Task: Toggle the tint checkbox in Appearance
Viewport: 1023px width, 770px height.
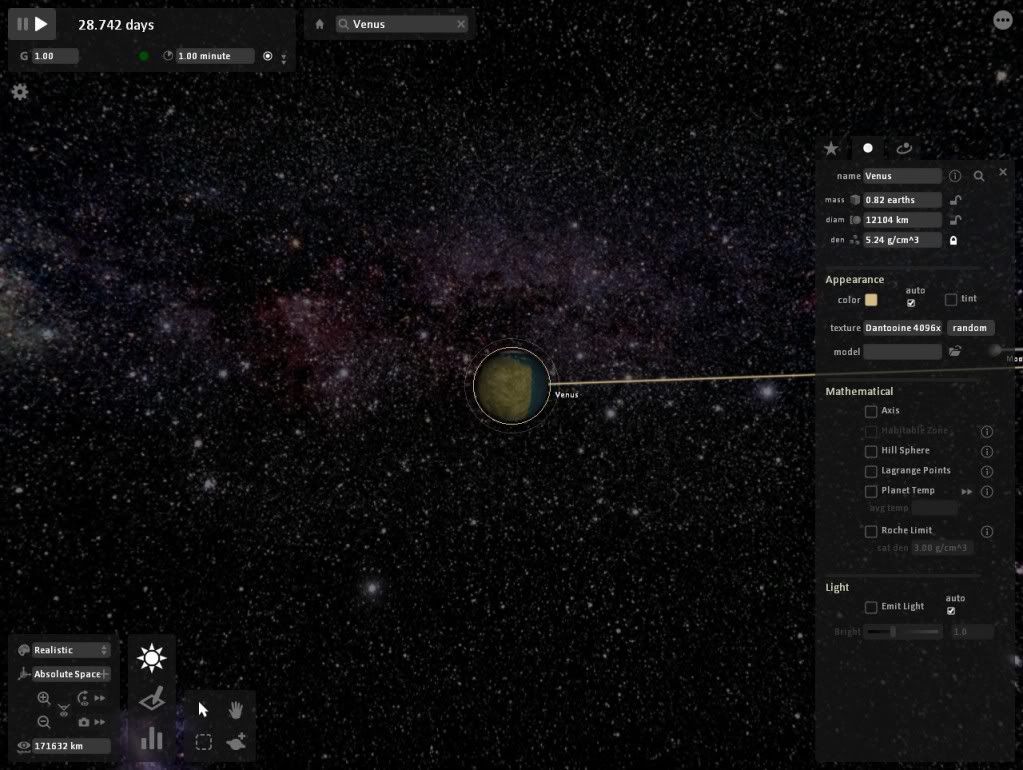Action: point(951,300)
